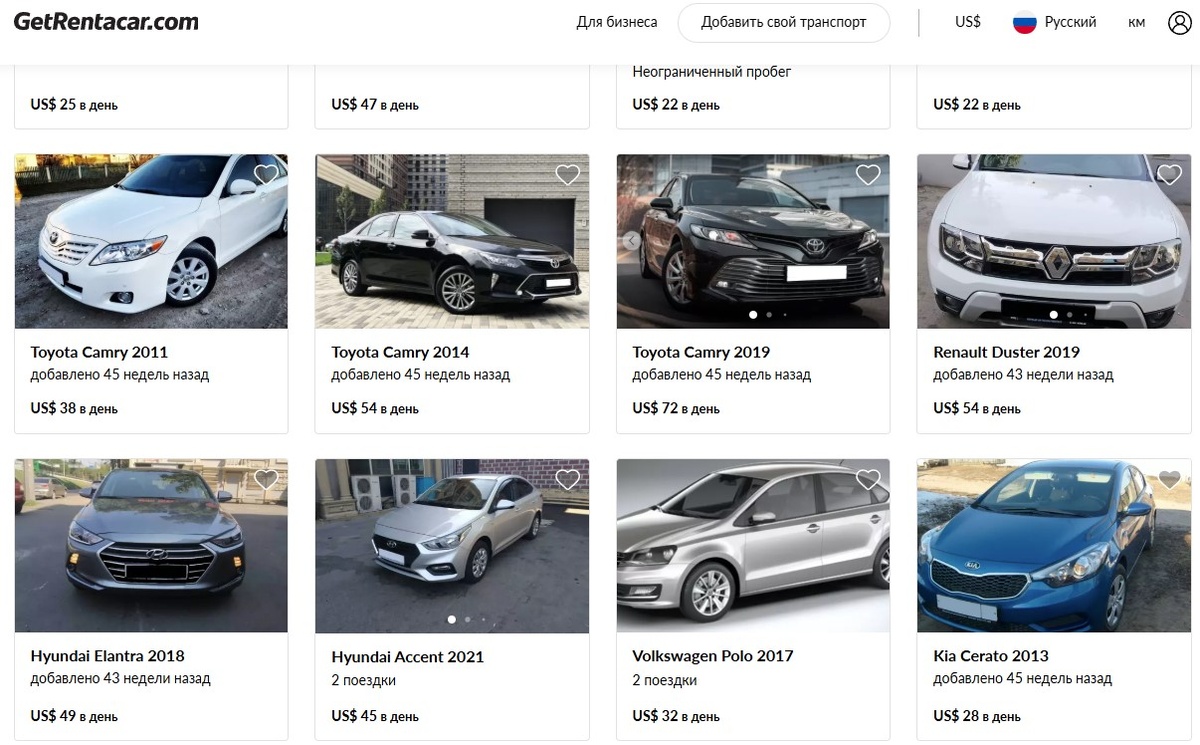The width and height of the screenshot is (1200, 745).
Task: Click the GetRentacar.com logo
Action: tap(104, 20)
